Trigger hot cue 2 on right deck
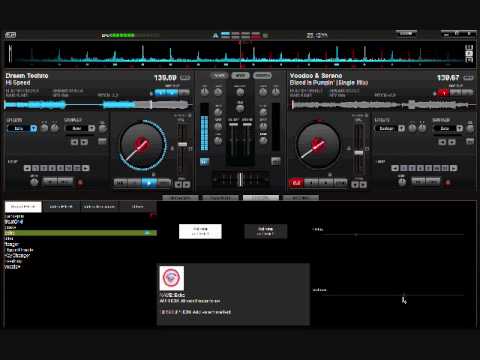 point(456,93)
